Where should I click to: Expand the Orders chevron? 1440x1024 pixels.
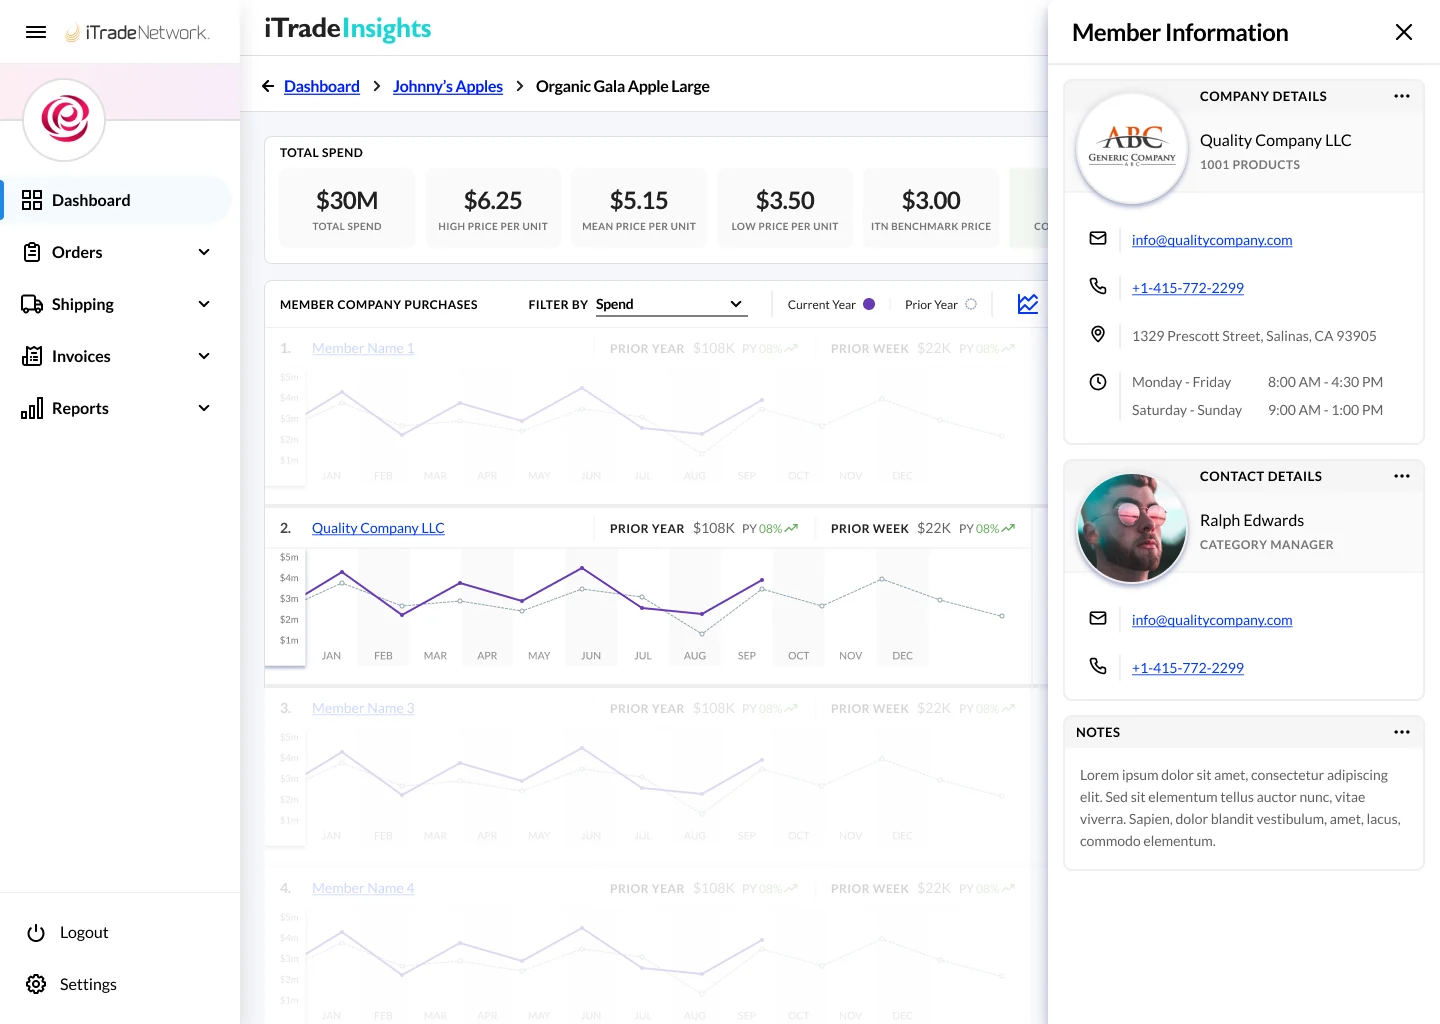tap(204, 252)
